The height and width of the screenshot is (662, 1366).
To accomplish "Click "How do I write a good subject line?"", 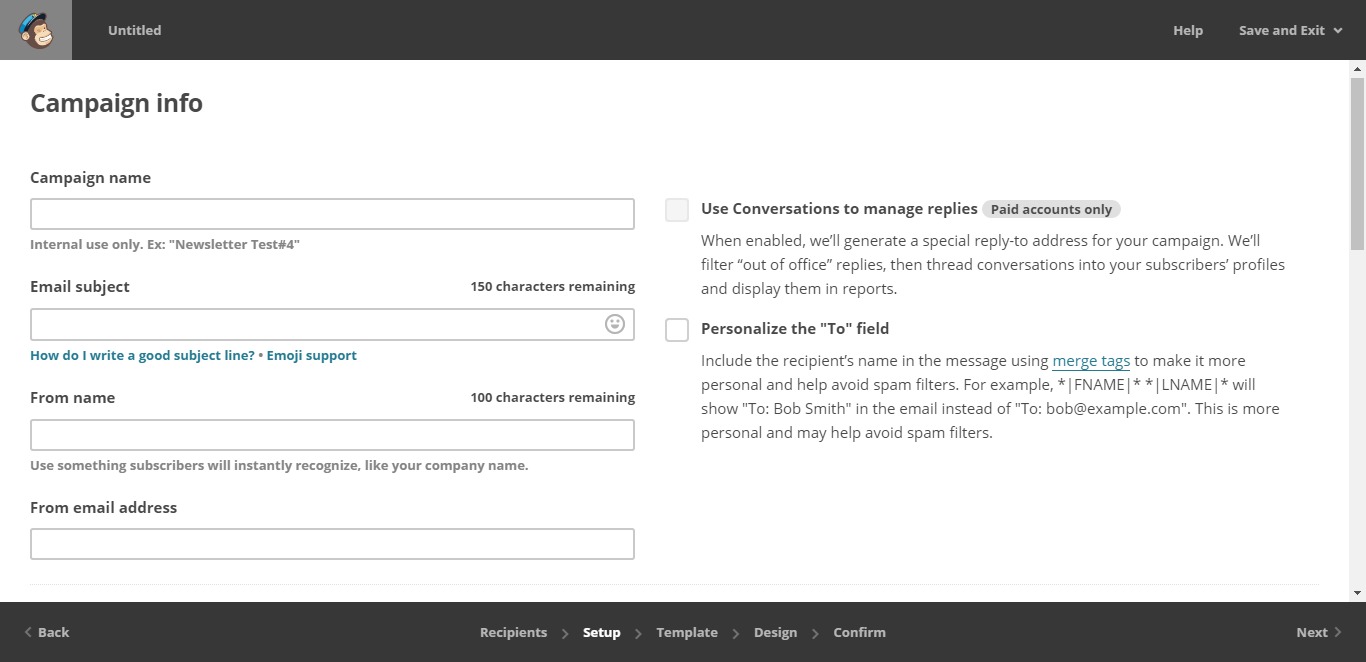I will click(141, 355).
